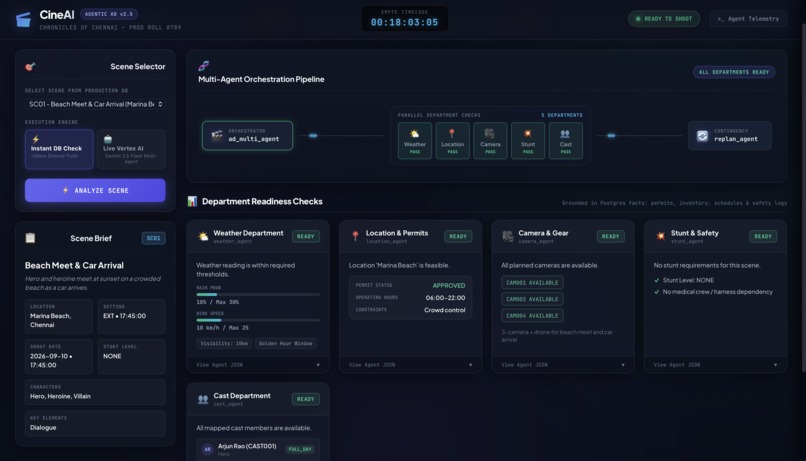Expand View Agent JSON for Stunt & Safety
Image resolution: width=806 pixels, height=461 pixels.
click(x=716, y=365)
